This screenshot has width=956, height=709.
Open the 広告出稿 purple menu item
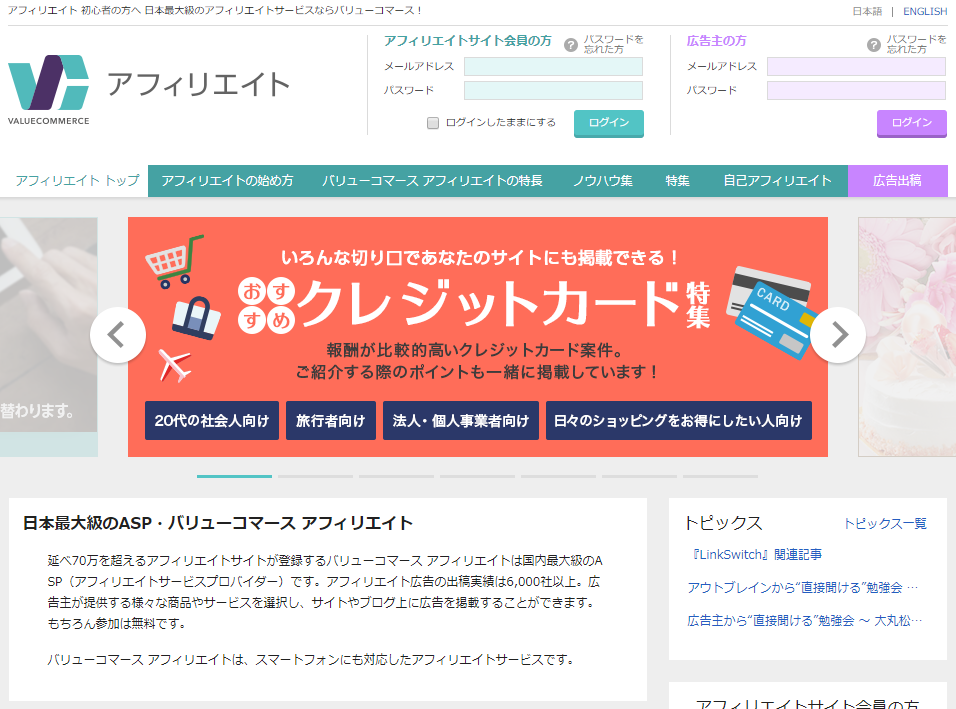coord(897,180)
